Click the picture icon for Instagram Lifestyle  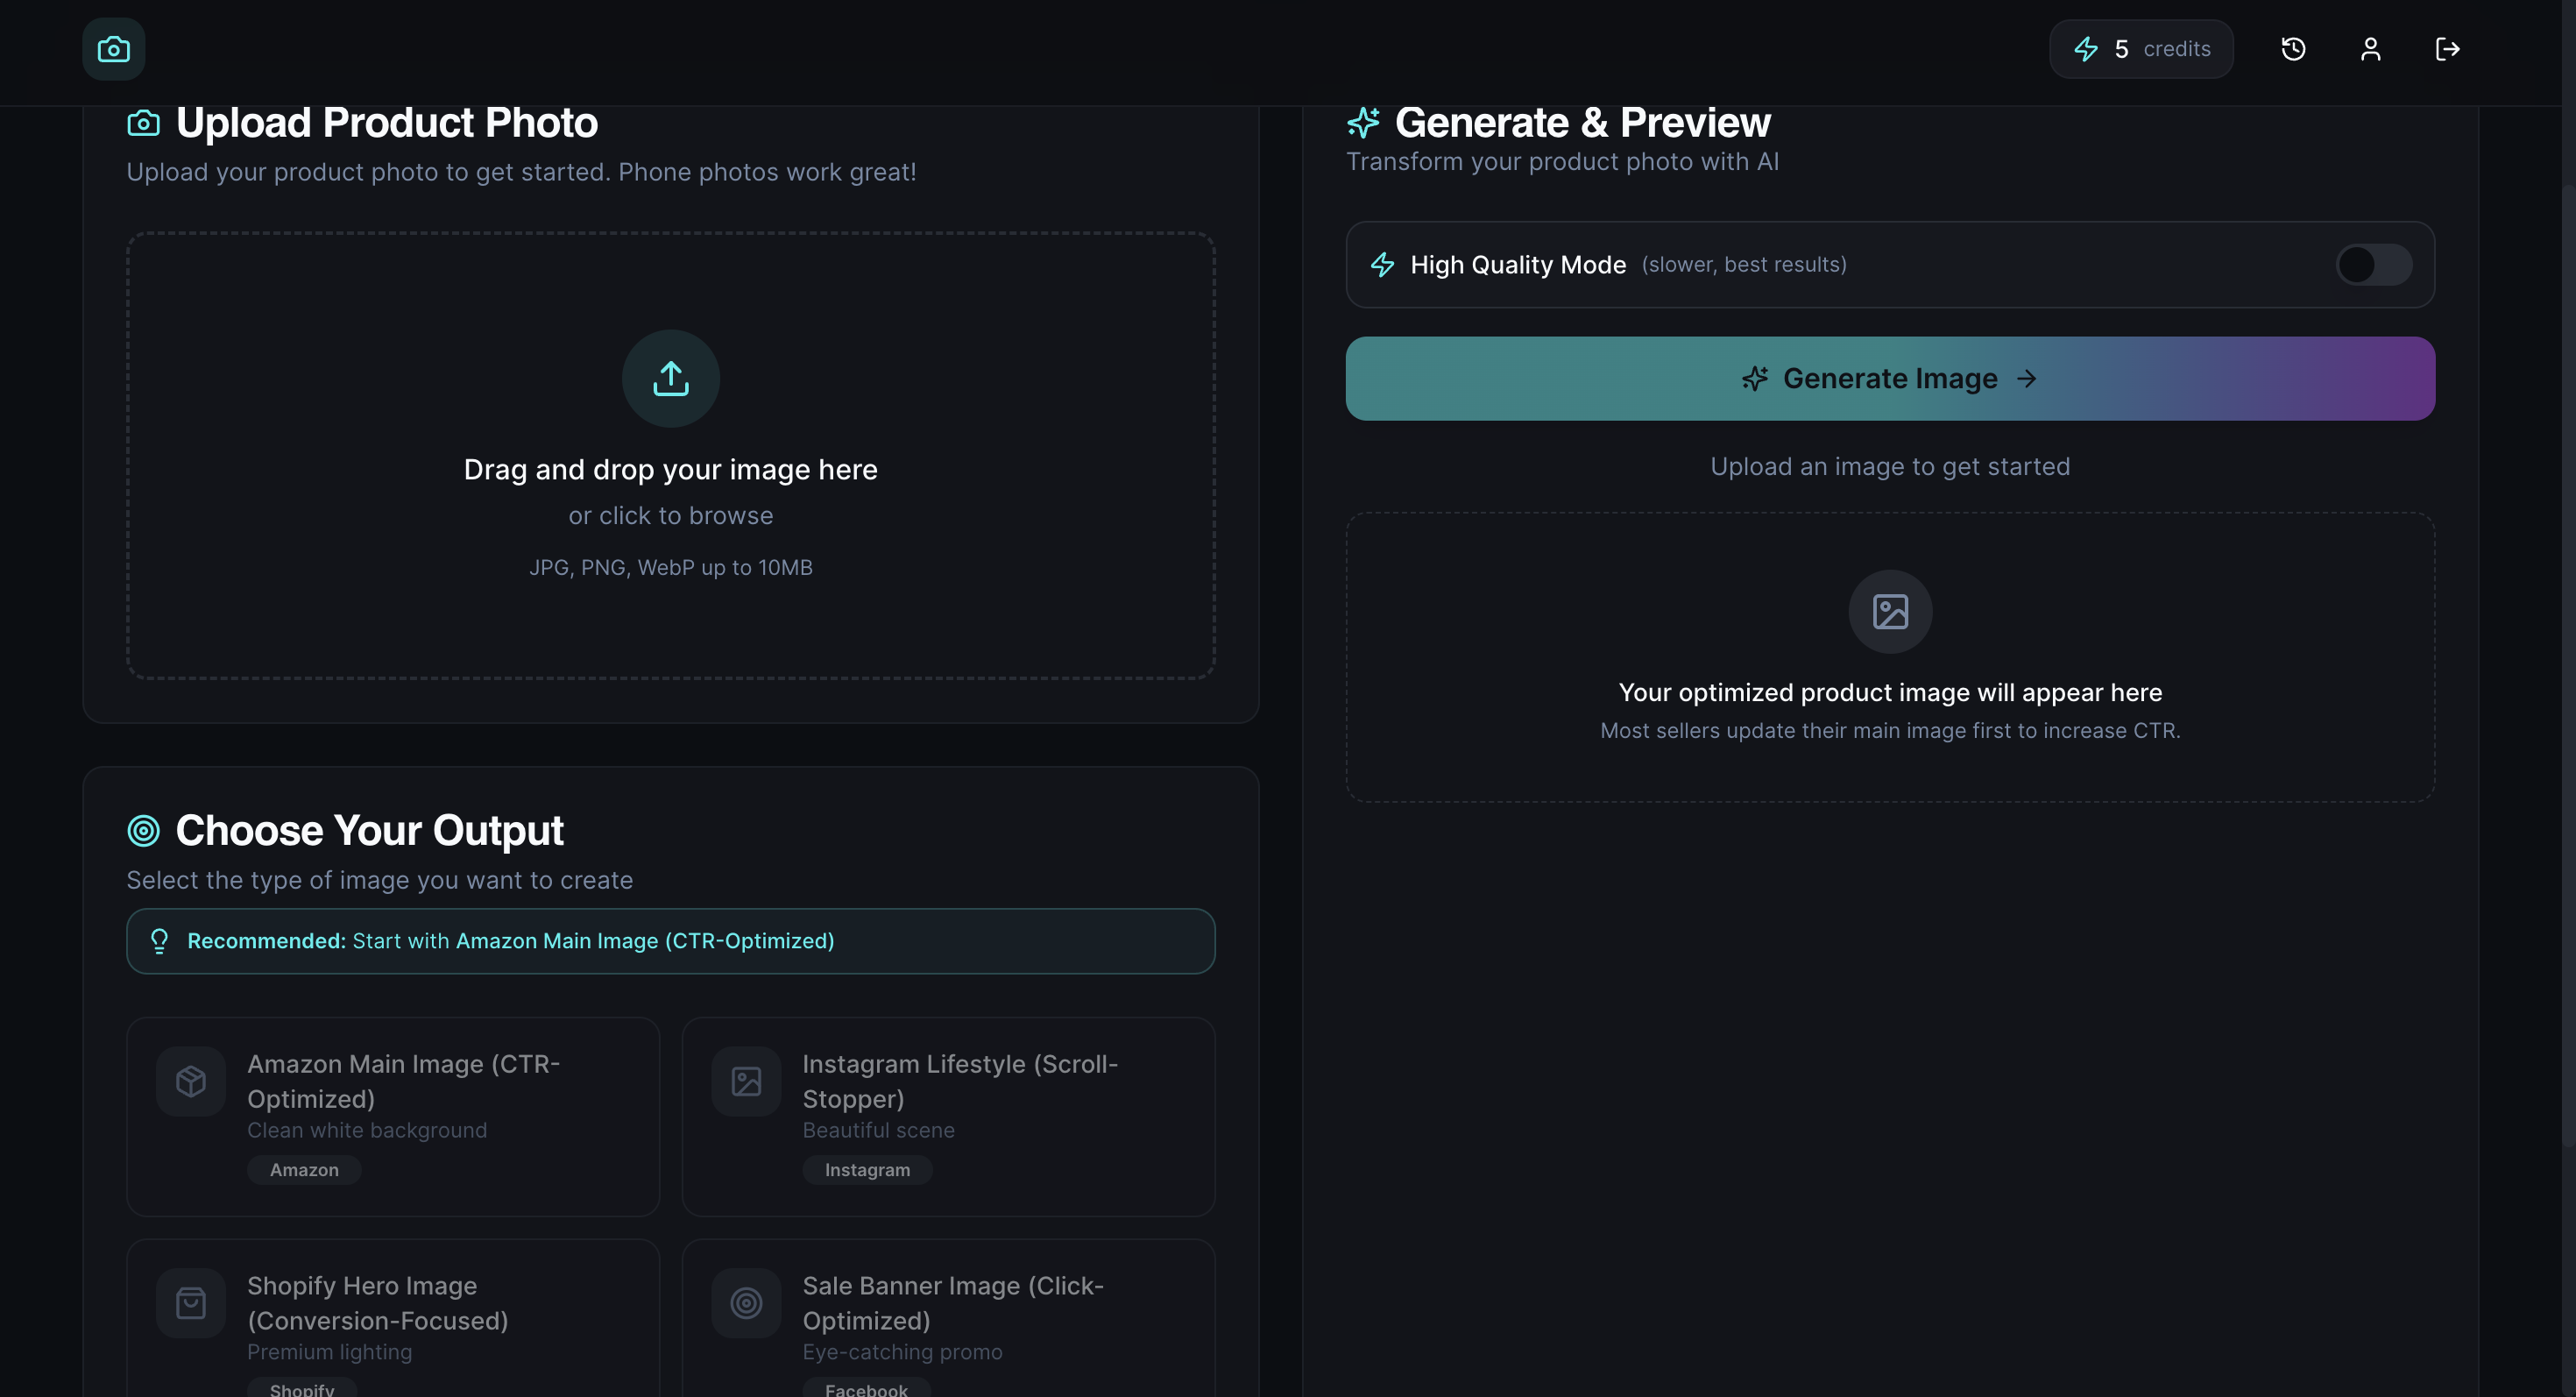click(x=746, y=1081)
